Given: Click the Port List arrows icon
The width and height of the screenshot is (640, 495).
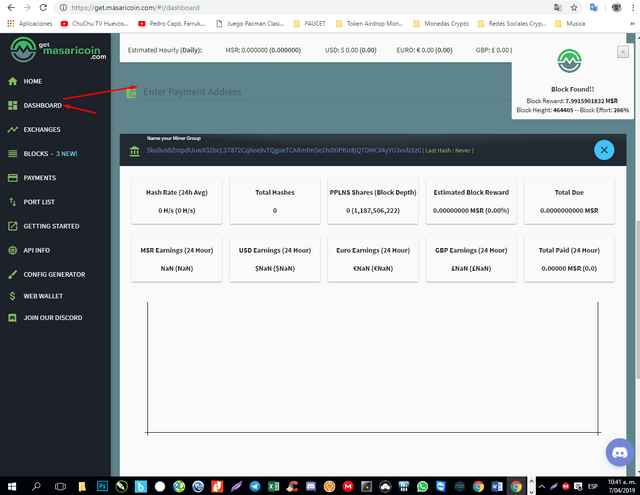Looking at the screenshot, I should [x=13, y=202].
